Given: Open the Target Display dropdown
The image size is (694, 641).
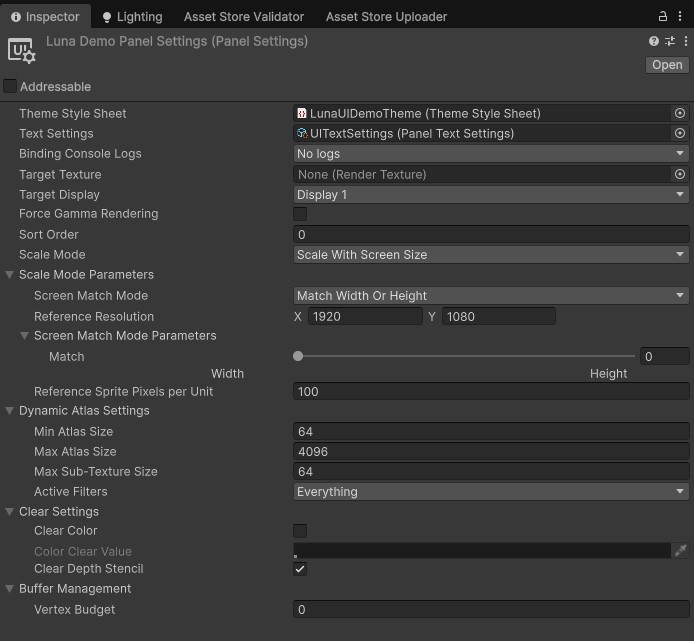Looking at the screenshot, I should pyautogui.click(x=491, y=195).
